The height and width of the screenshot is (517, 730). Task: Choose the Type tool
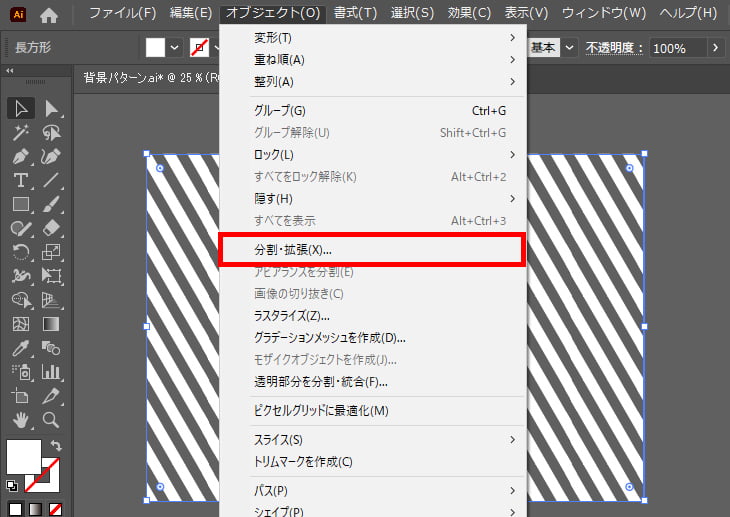21,180
